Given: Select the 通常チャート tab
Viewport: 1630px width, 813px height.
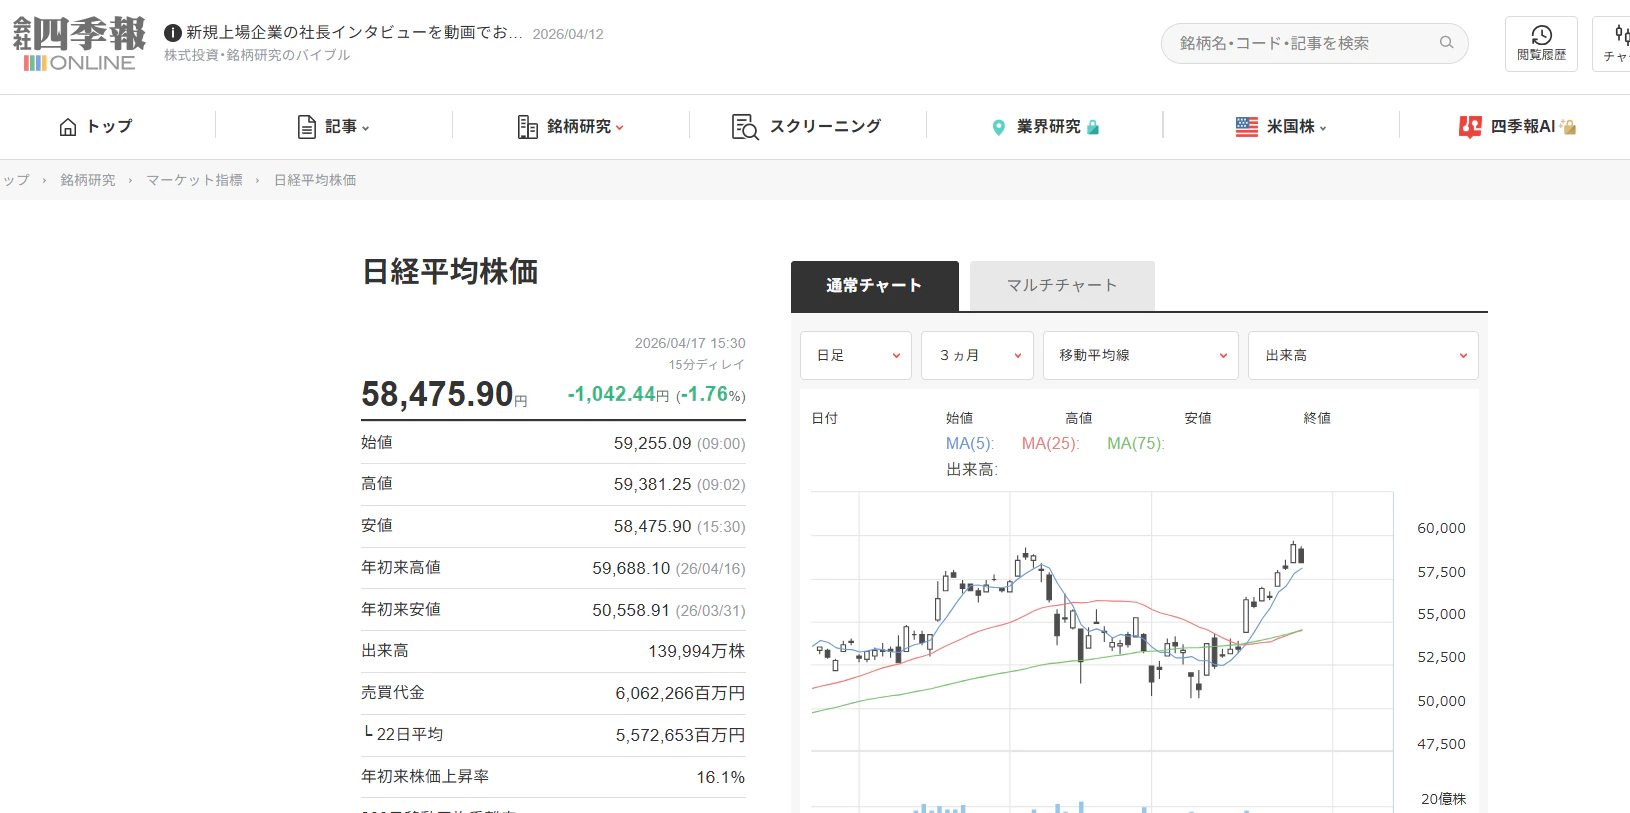Looking at the screenshot, I should [x=875, y=286].
